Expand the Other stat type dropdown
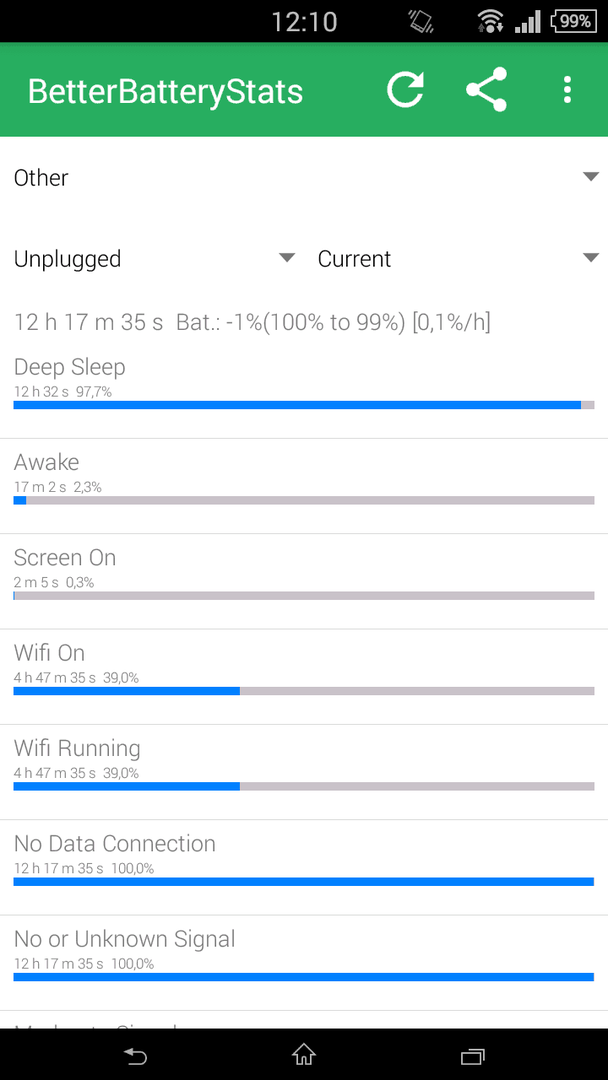Image resolution: width=608 pixels, height=1080 pixels. click(x=304, y=178)
